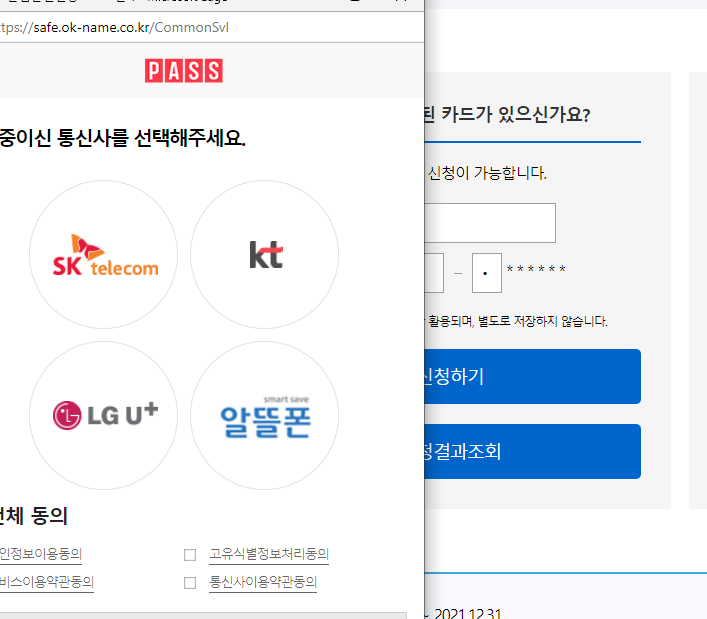Image resolution: width=707 pixels, height=619 pixels.
Task: Click the 신청이 가능합니다 text
Action: pos(487,173)
